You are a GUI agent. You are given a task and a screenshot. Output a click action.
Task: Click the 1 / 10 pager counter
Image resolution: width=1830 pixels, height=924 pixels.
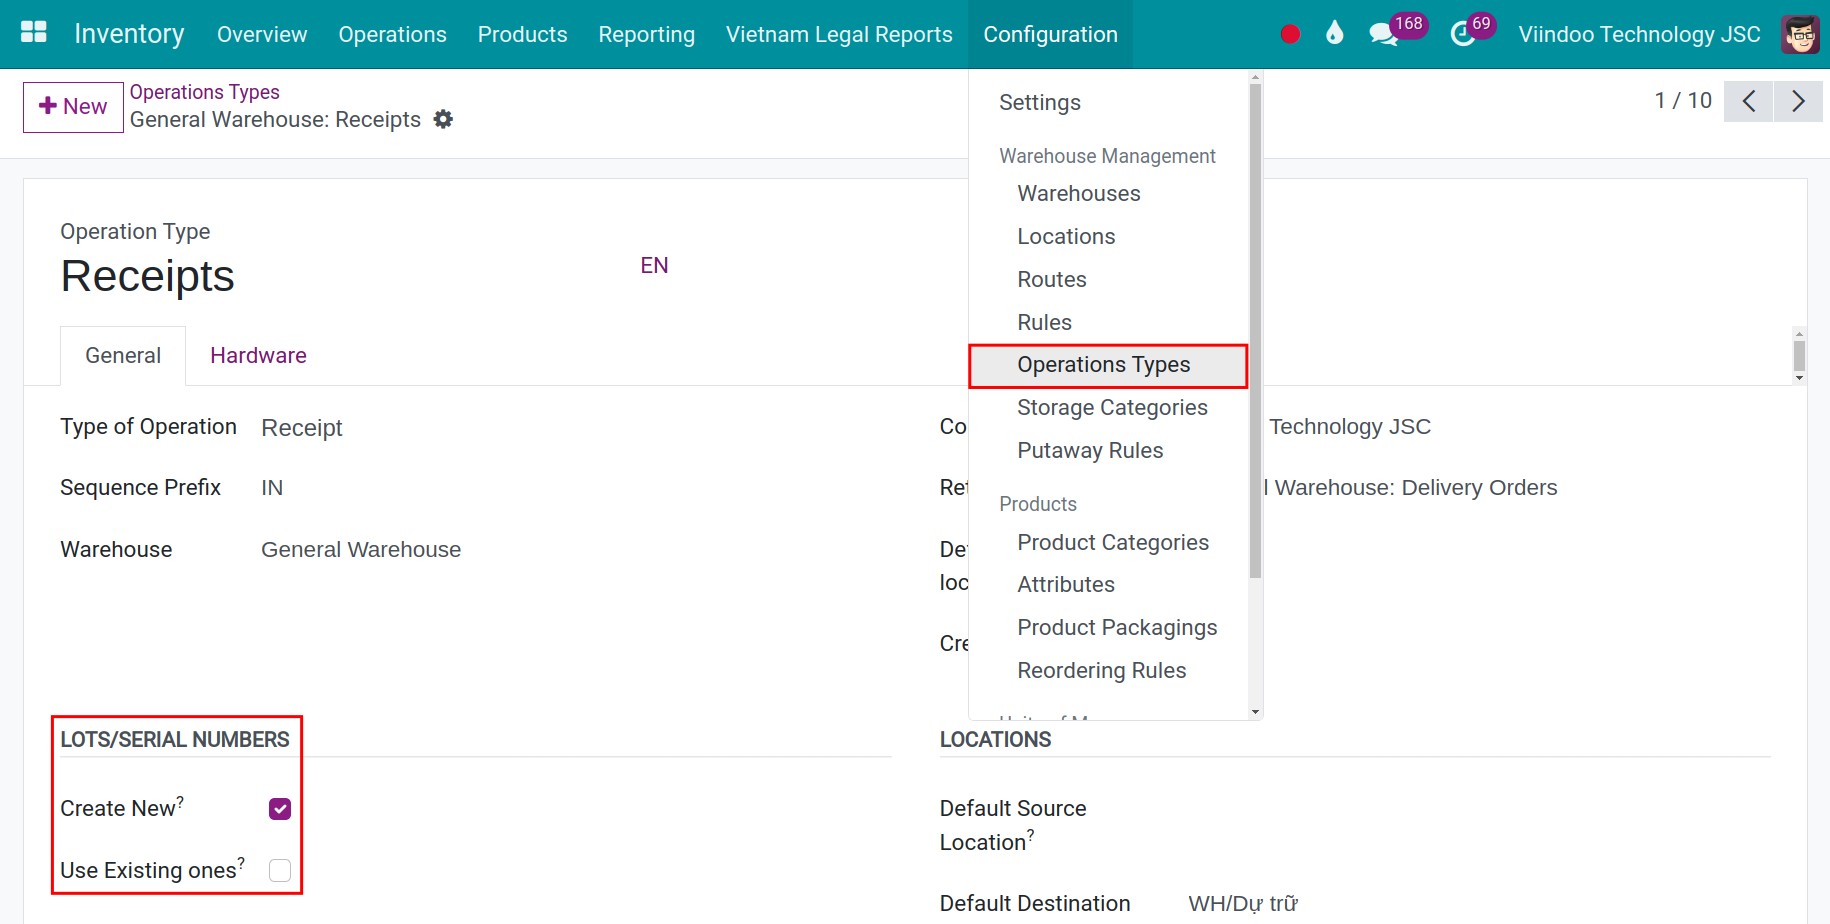click(1683, 101)
